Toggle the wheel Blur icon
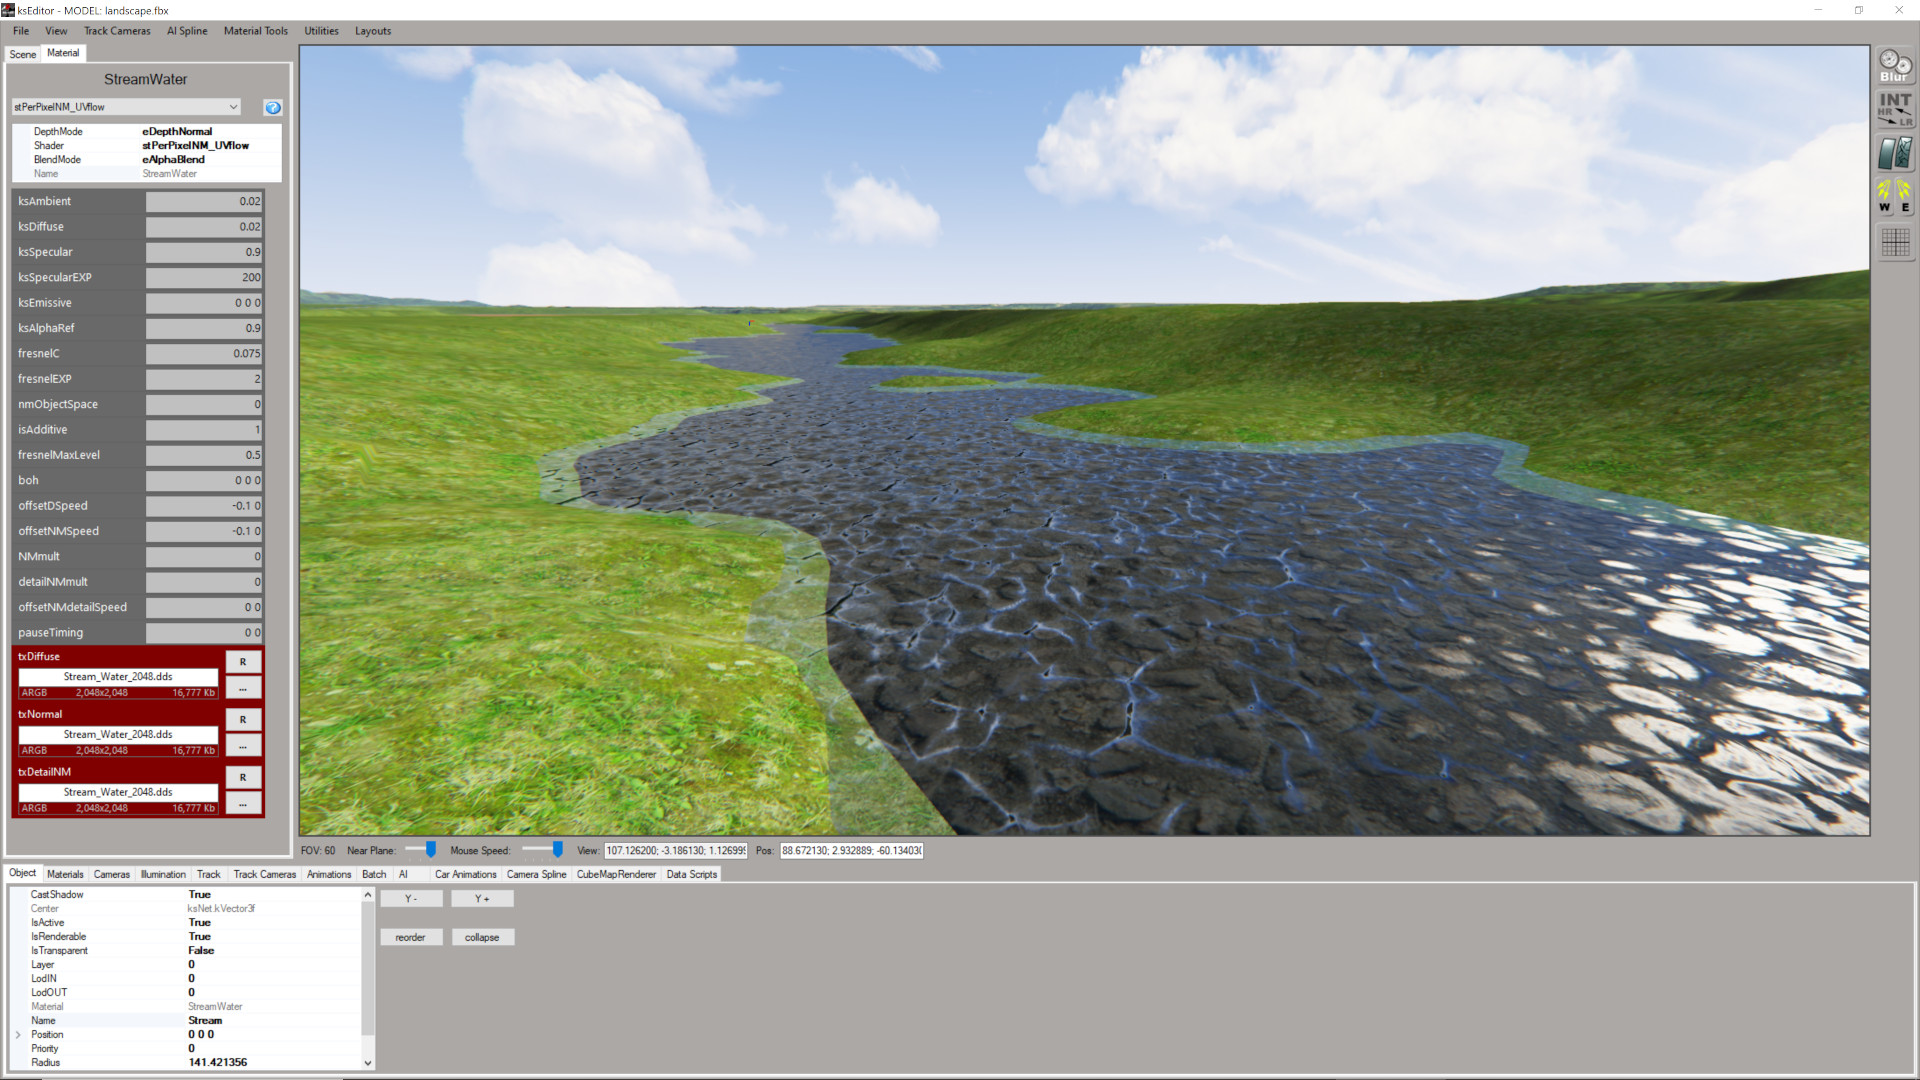The width and height of the screenshot is (1920, 1080). click(x=1894, y=66)
